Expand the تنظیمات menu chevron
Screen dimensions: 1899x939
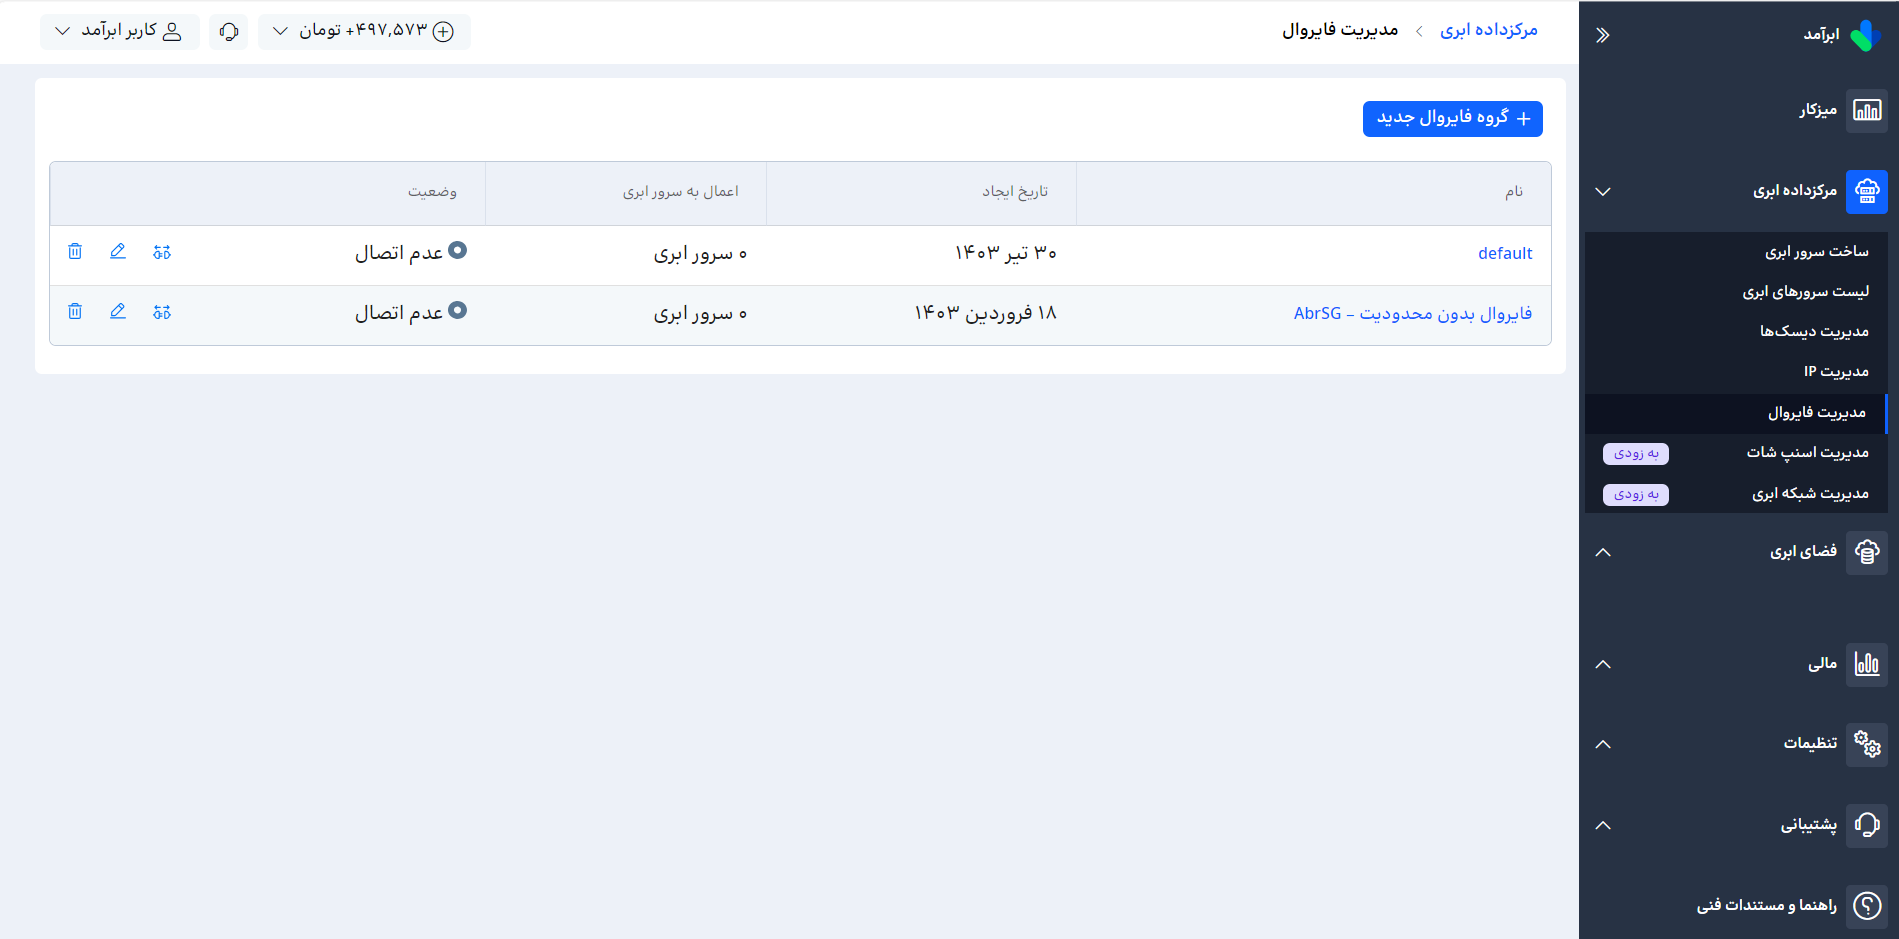[1603, 744]
